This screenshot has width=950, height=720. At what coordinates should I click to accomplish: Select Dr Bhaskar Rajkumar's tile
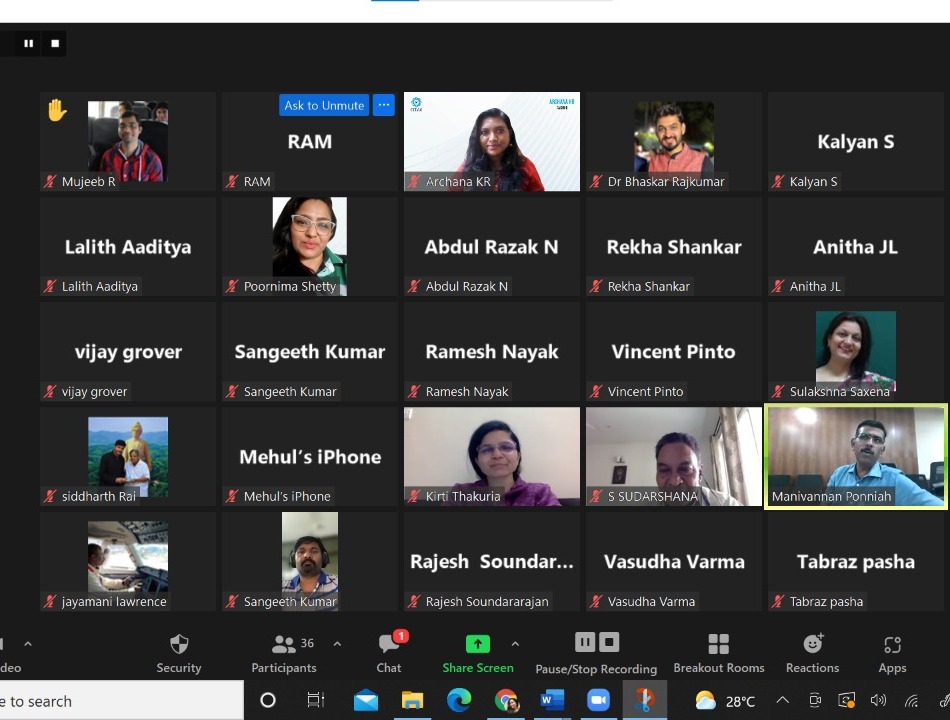pos(674,141)
